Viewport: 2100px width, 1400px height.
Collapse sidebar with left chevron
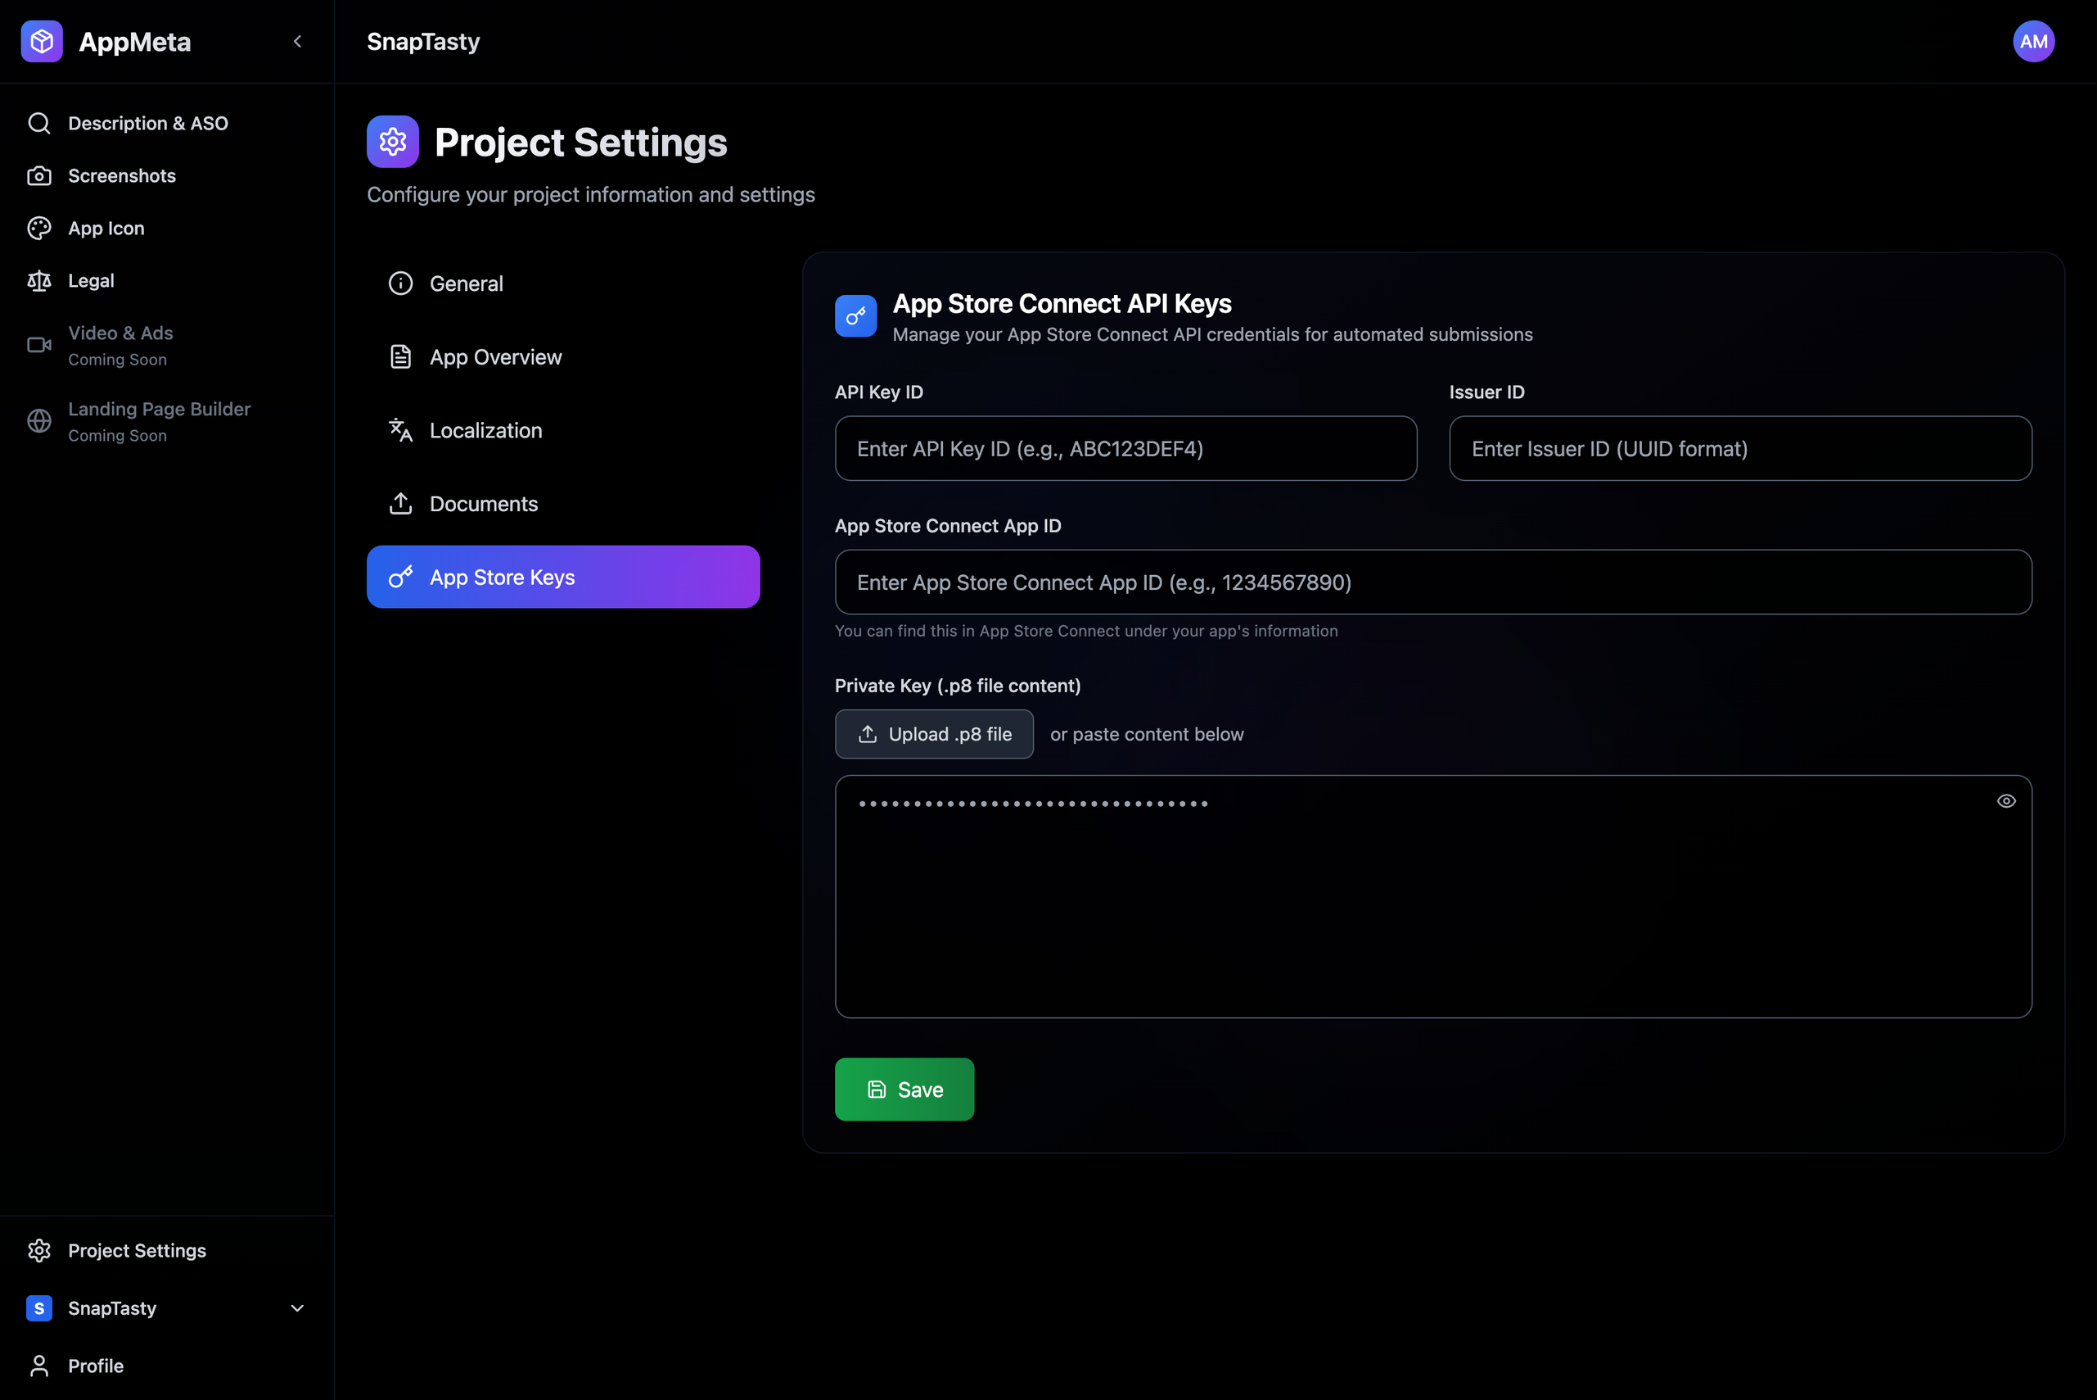[298, 41]
